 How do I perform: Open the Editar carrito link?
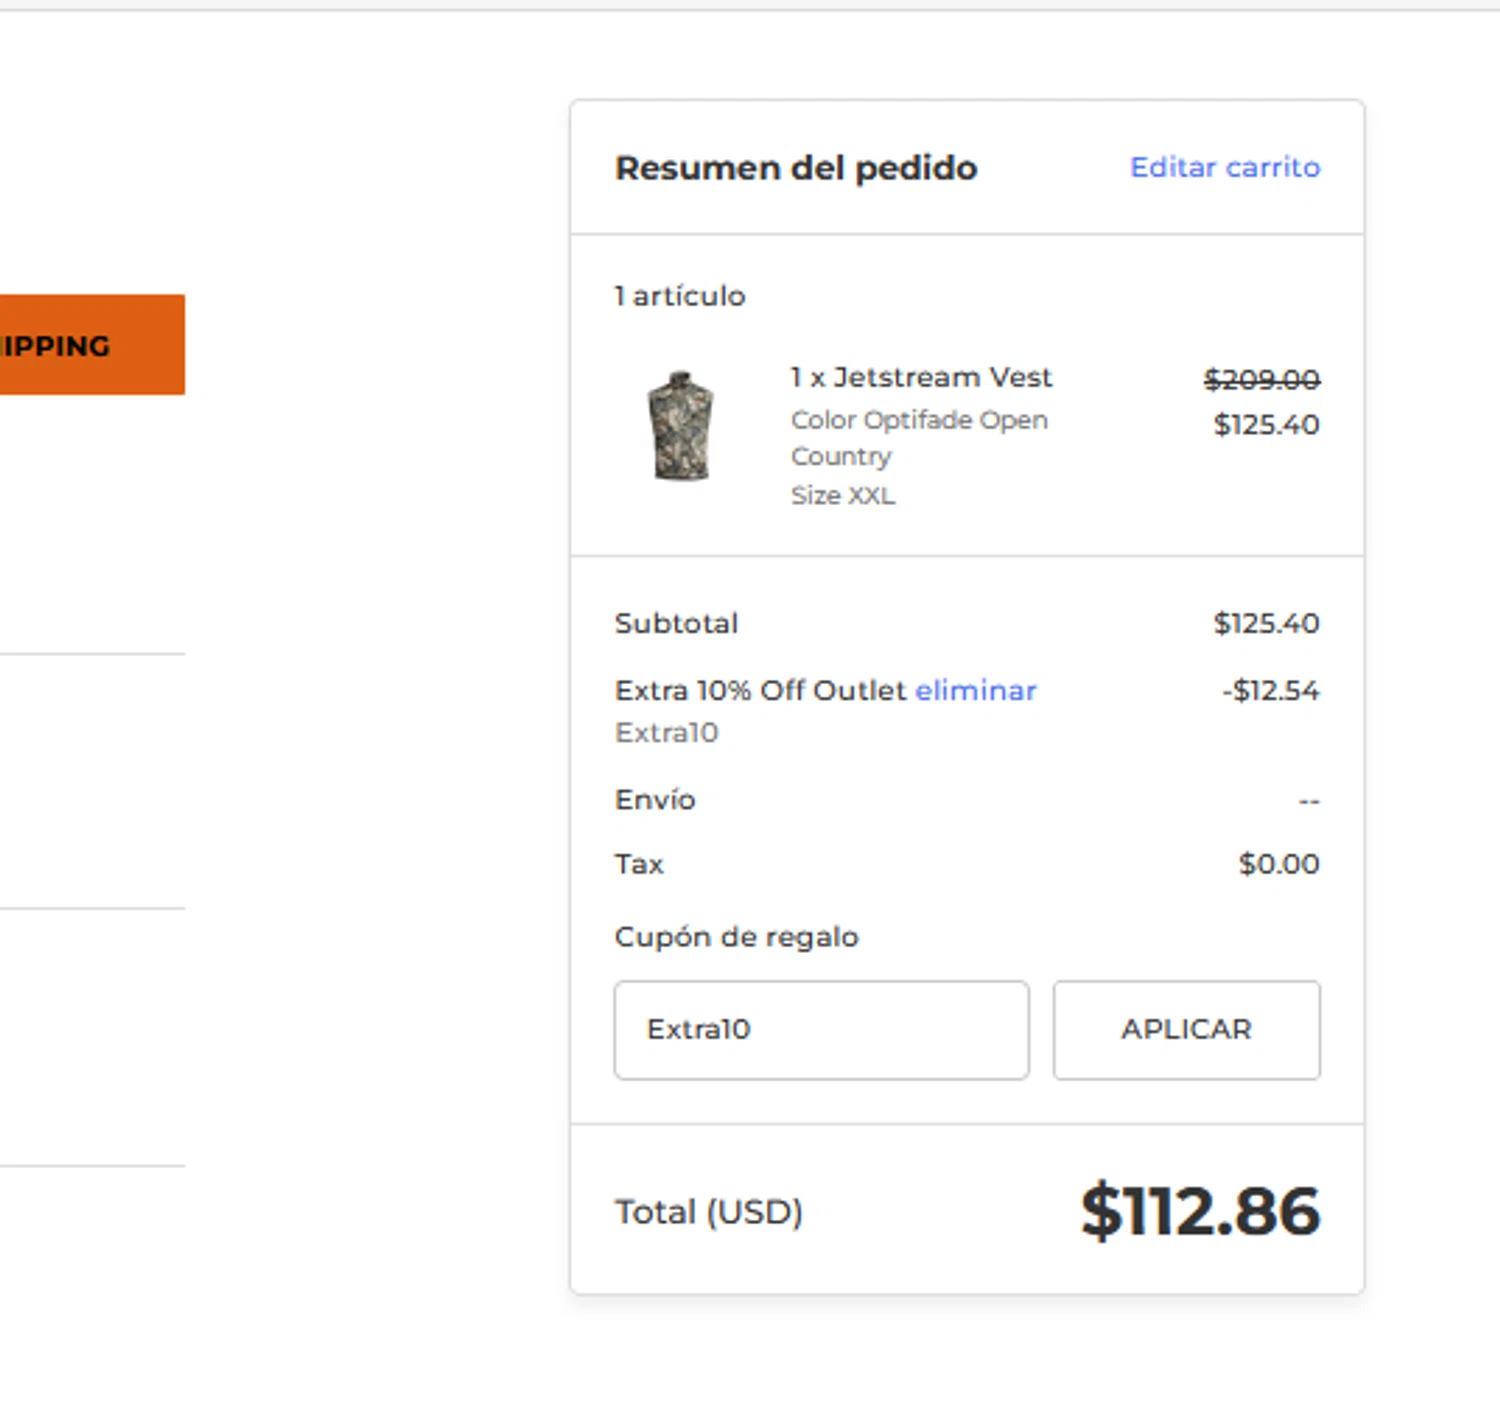coord(1225,167)
